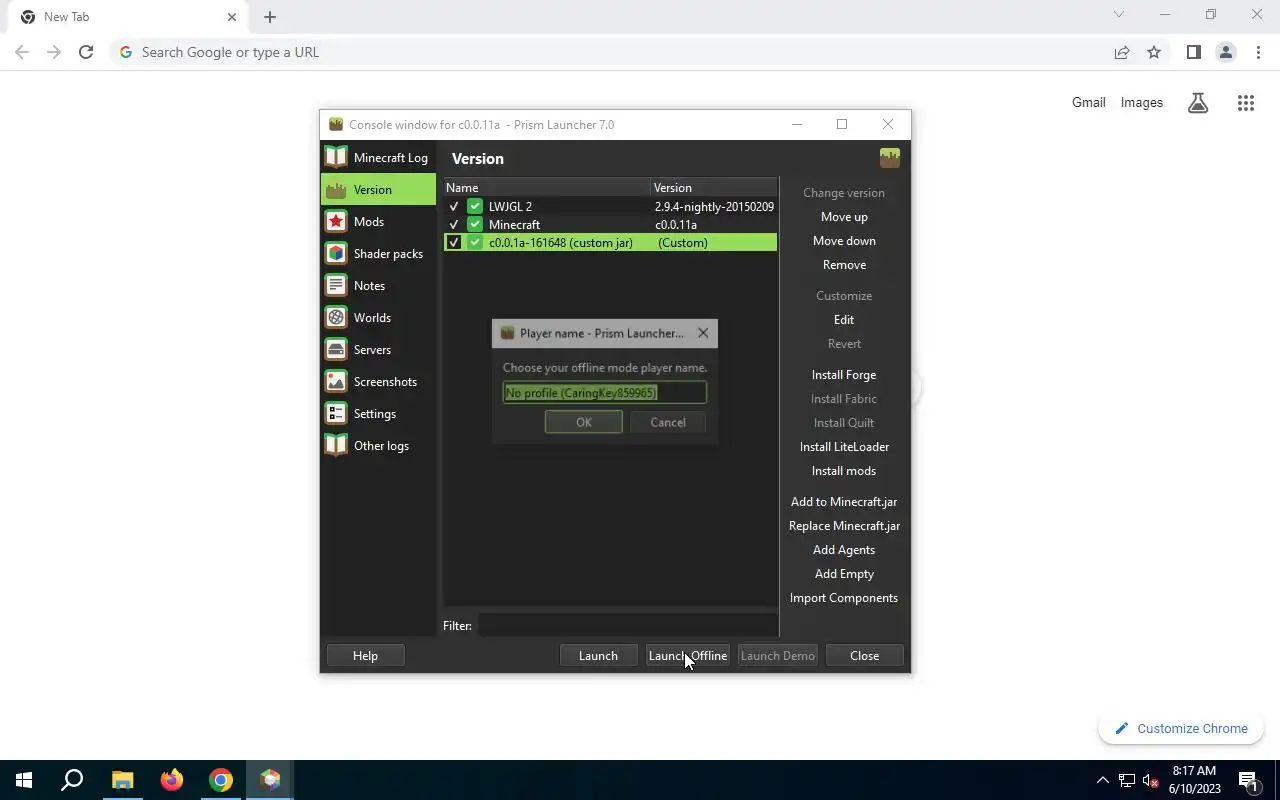Click OK in Player name dialog
This screenshot has width=1280, height=800.
pyautogui.click(x=584, y=422)
